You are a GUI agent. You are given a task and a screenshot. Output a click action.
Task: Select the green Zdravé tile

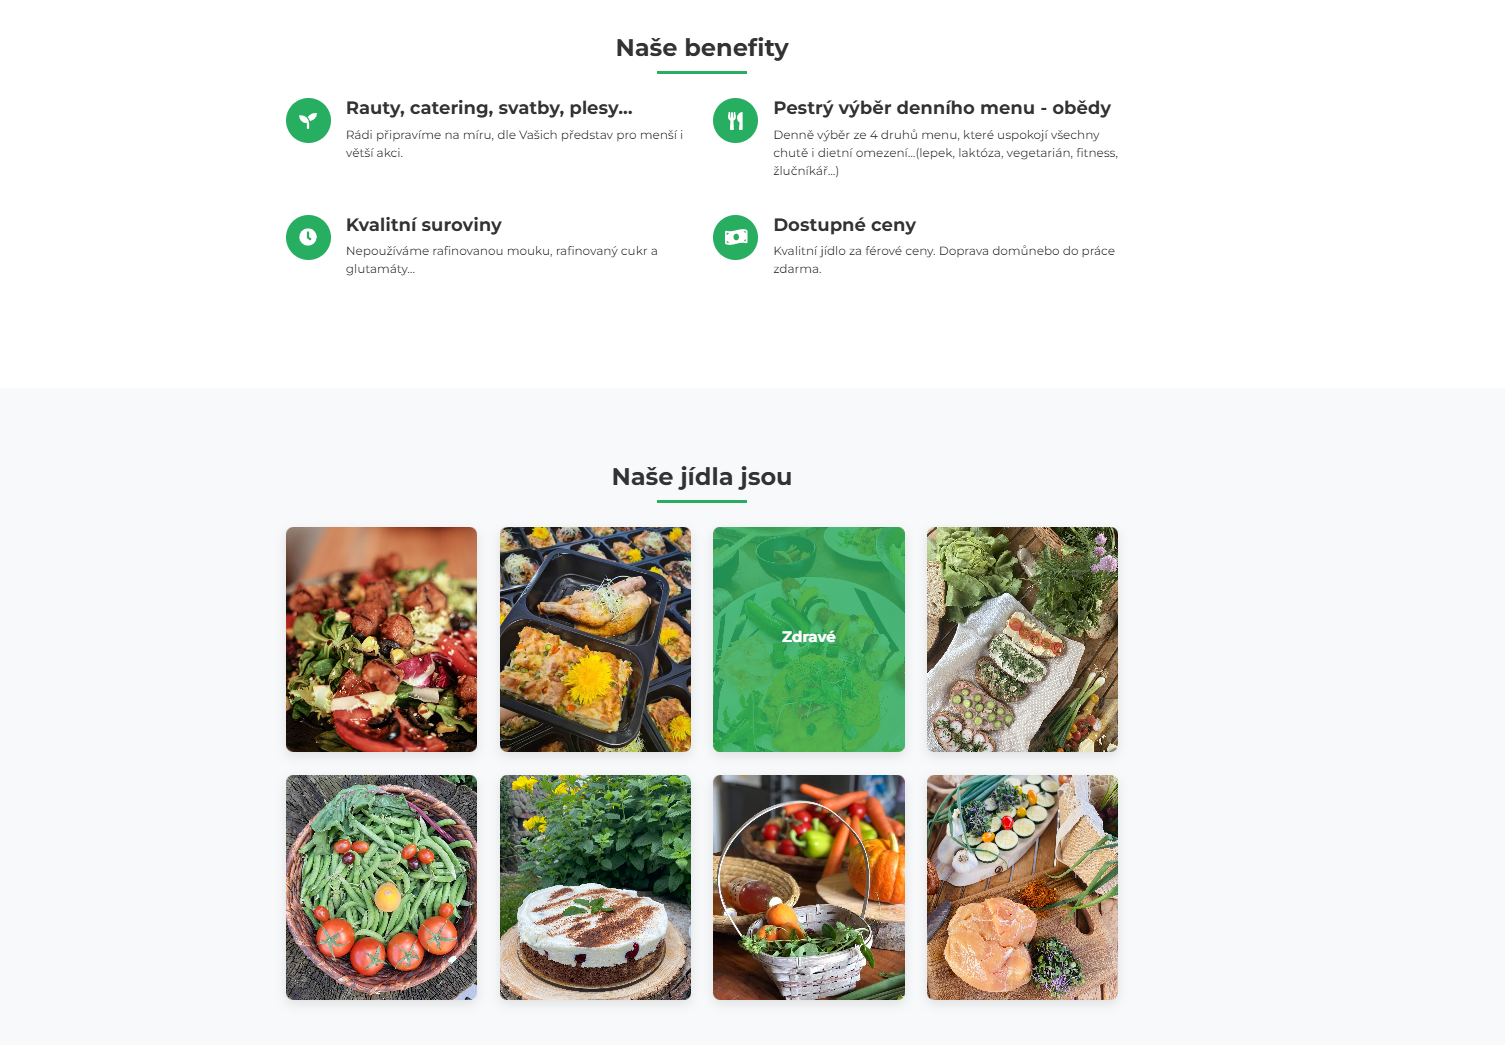coord(809,639)
